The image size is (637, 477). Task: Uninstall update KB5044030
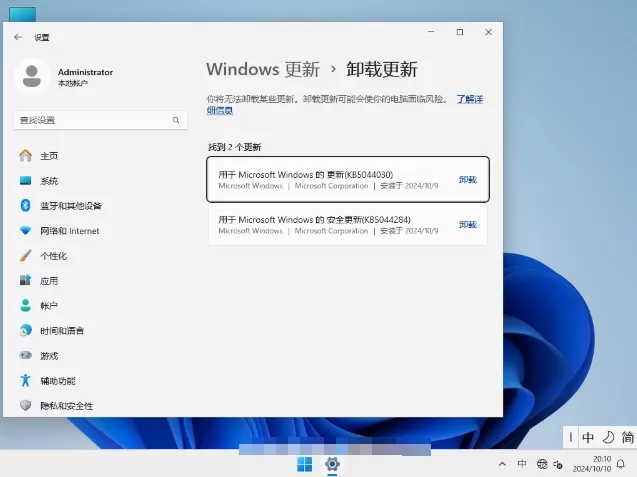[468, 180]
